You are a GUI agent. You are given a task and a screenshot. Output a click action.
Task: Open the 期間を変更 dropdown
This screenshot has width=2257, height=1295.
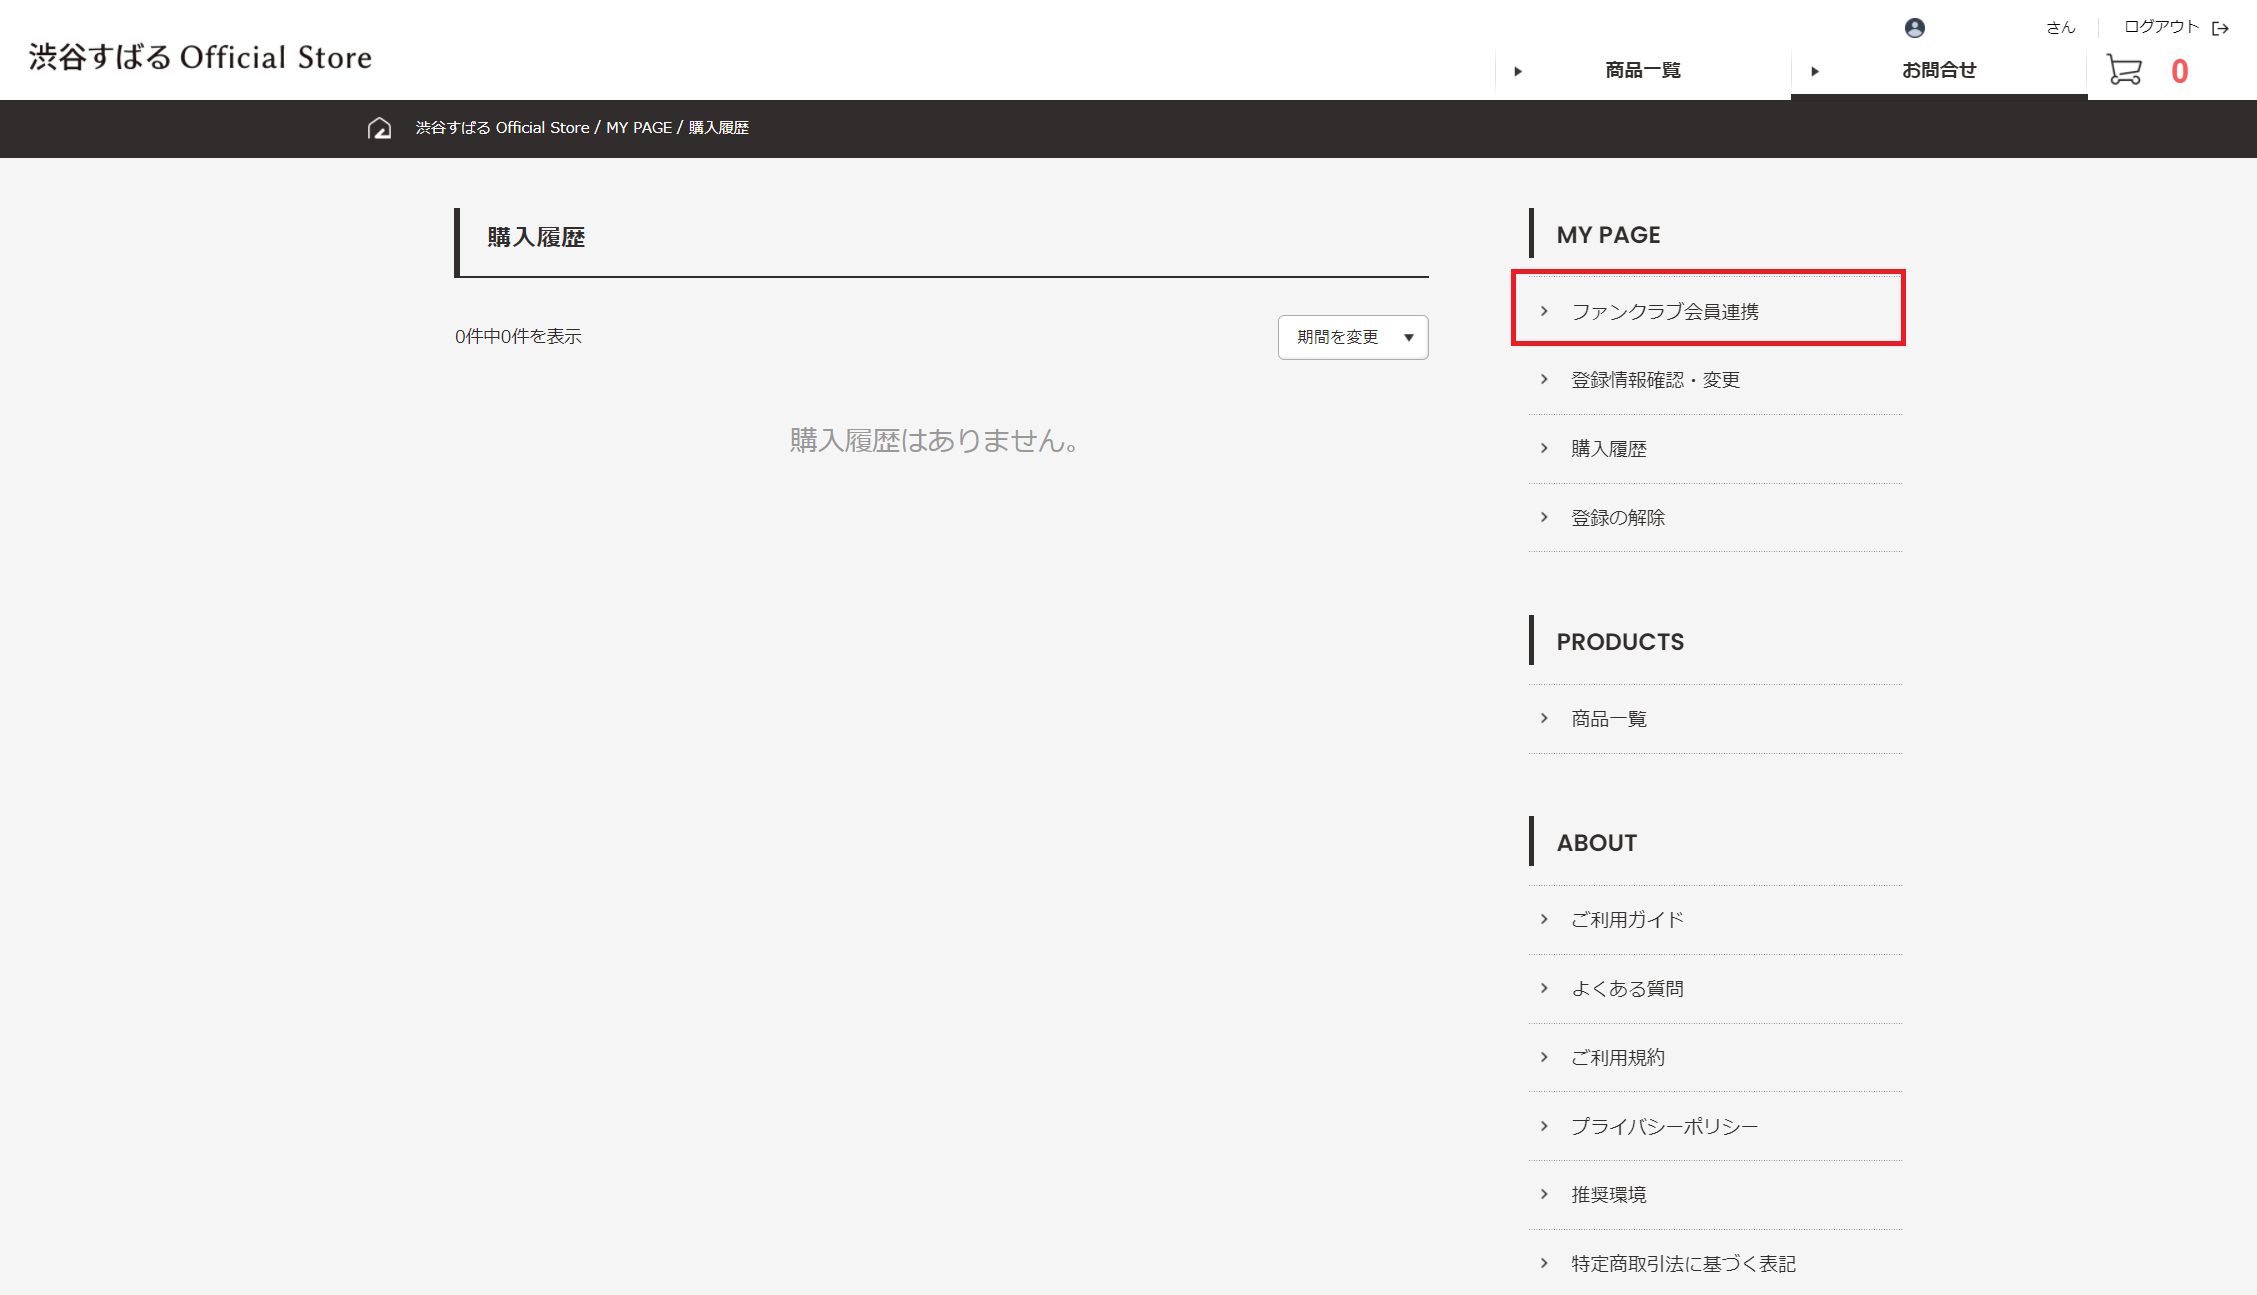1338,337
